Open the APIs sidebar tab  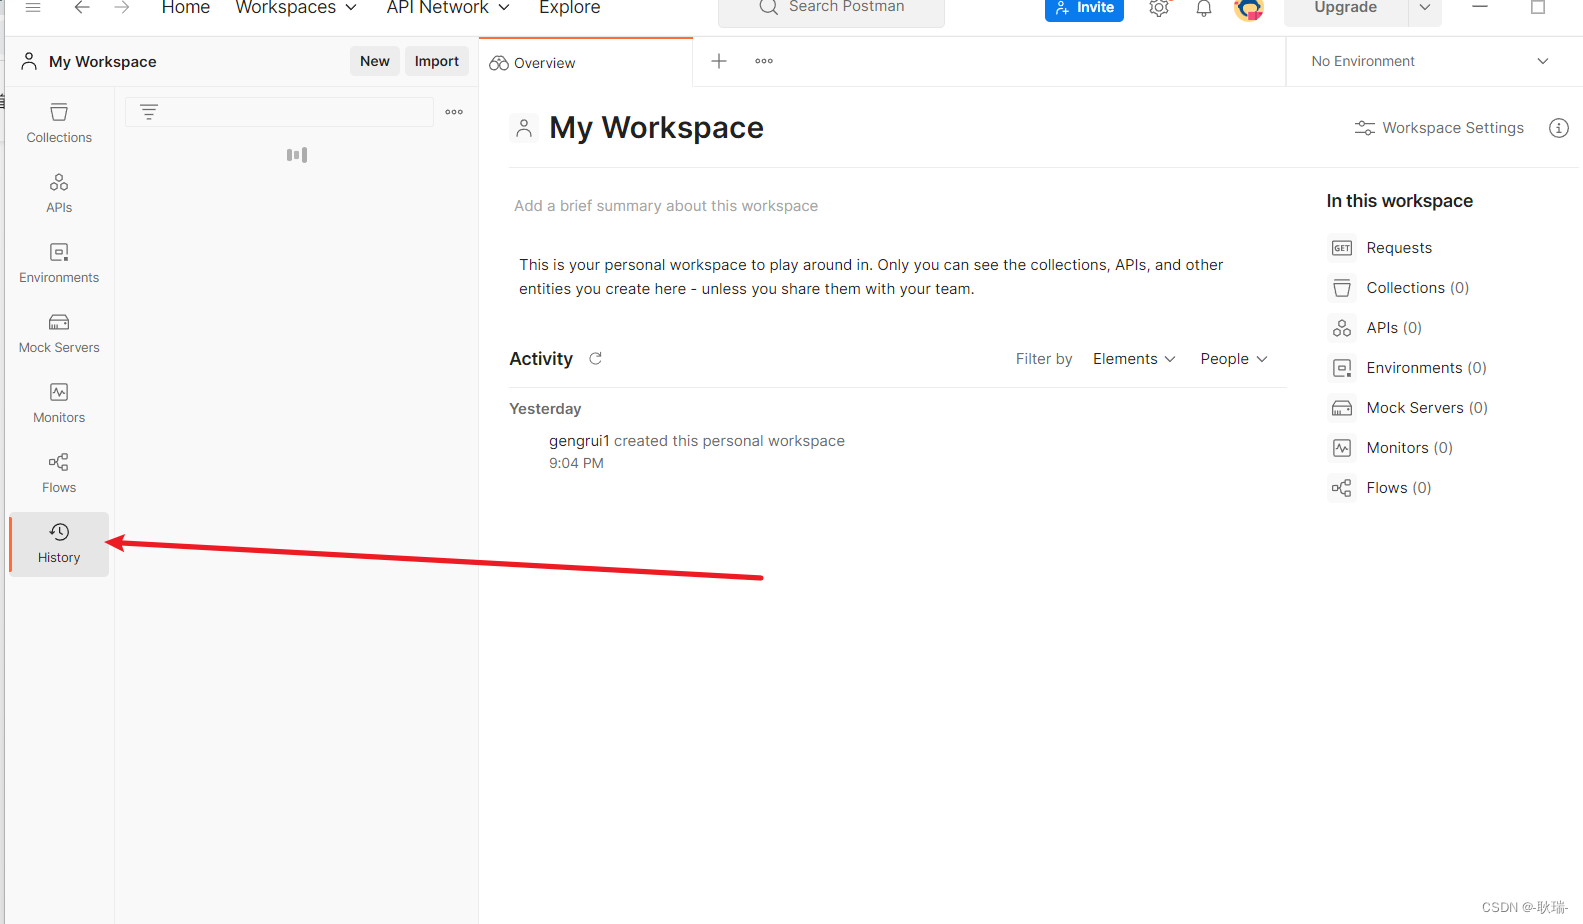(59, 193)
